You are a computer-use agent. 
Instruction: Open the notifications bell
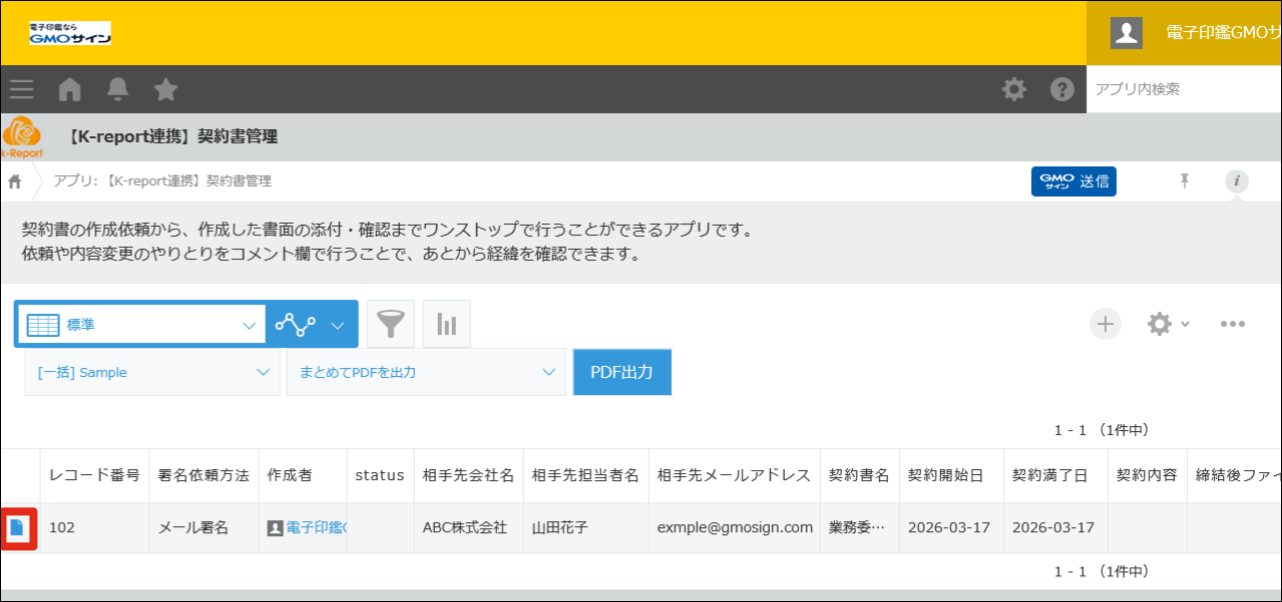click(x=118, y=90)
